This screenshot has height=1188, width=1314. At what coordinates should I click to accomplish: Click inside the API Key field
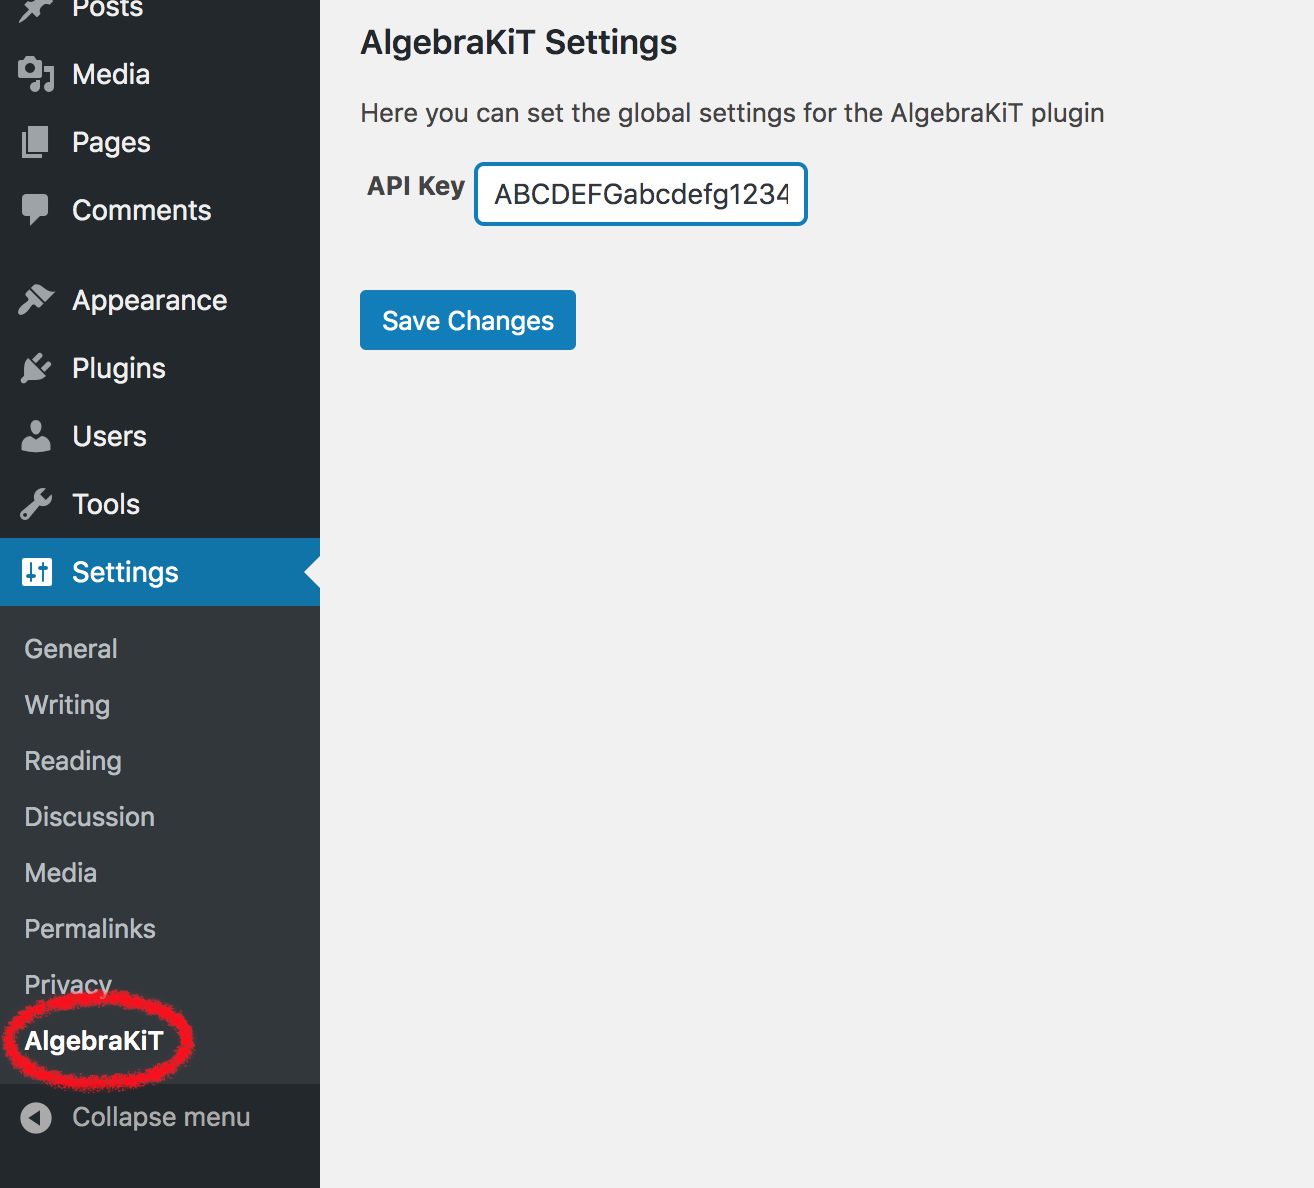pos(639,194)
